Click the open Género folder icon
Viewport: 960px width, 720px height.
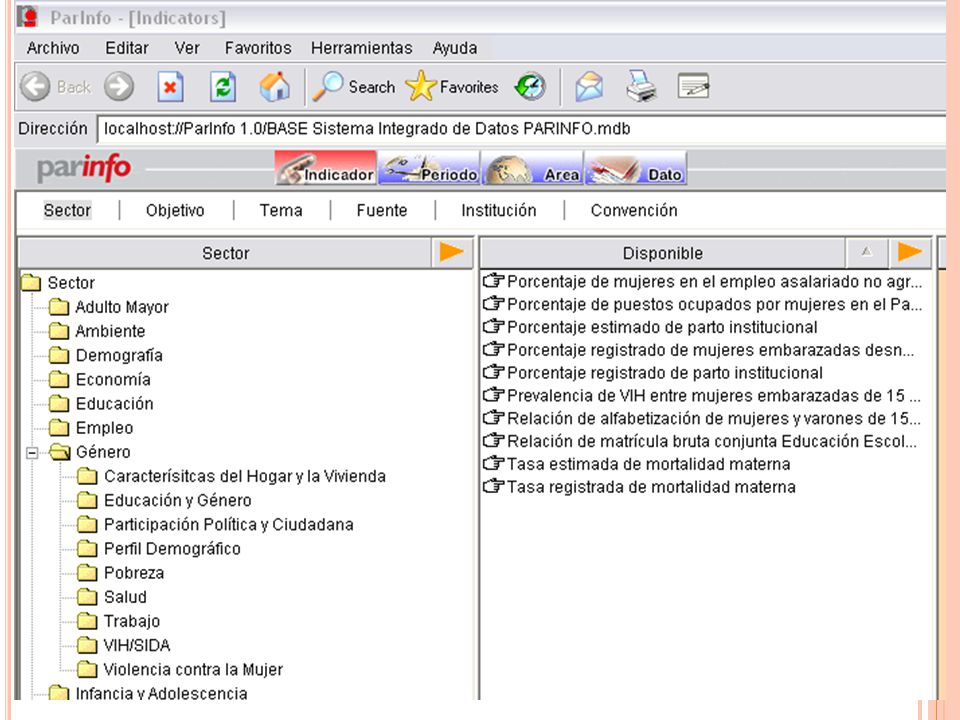[x=60, y=452]
